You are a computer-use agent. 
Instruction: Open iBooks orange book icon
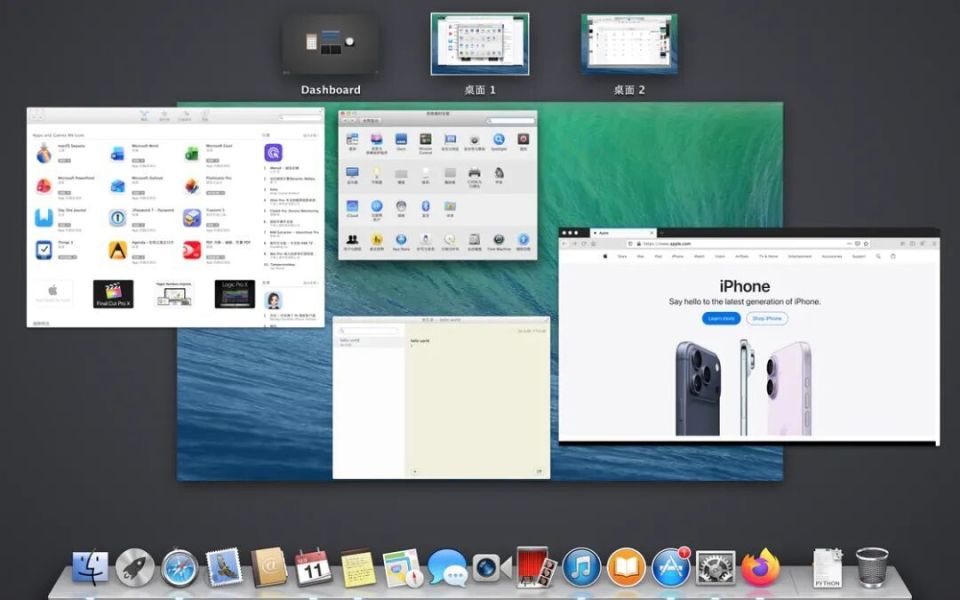tap(626, 568)
